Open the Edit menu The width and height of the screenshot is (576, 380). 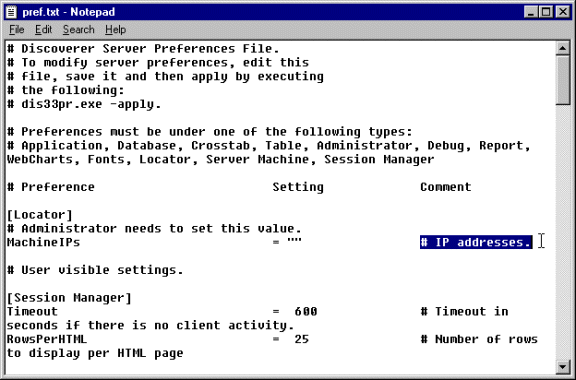coord(43,30)
